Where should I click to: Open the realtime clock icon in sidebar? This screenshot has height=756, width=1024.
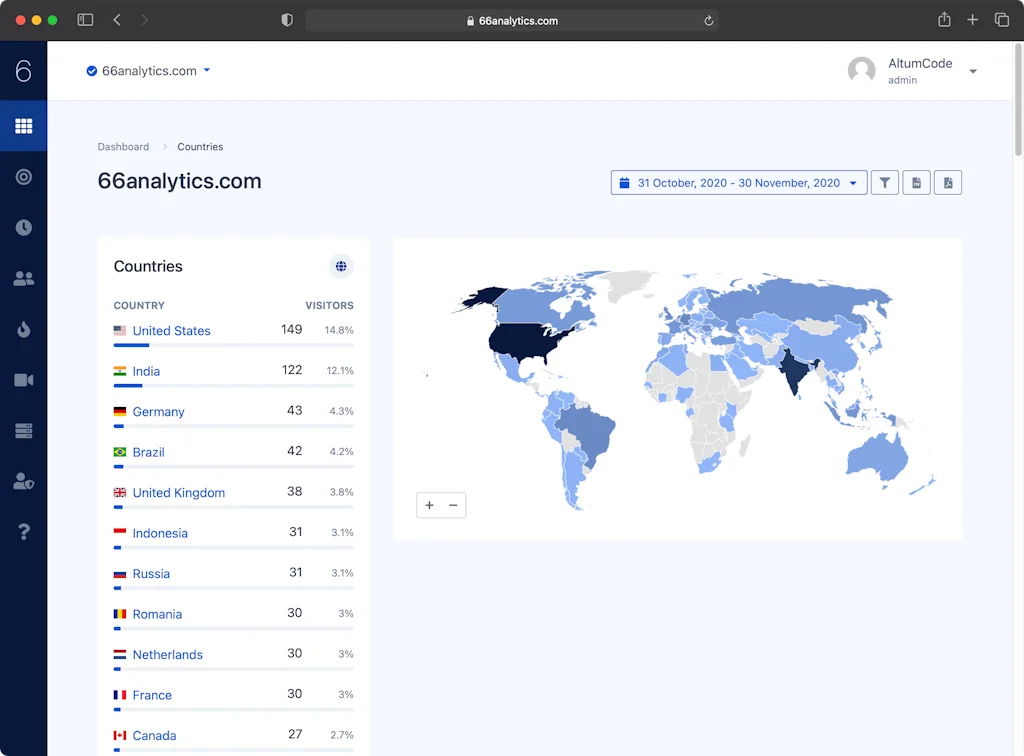tap(23, 227)
